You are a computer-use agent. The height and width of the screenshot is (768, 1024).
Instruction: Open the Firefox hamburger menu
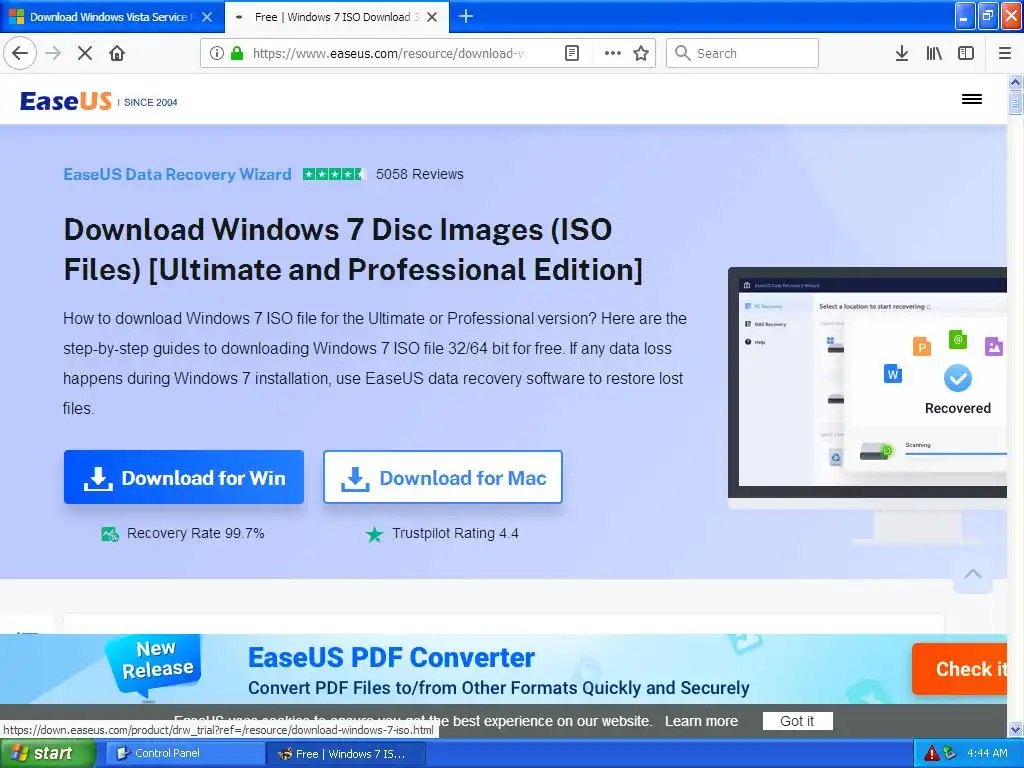(x=1004, y=53)
